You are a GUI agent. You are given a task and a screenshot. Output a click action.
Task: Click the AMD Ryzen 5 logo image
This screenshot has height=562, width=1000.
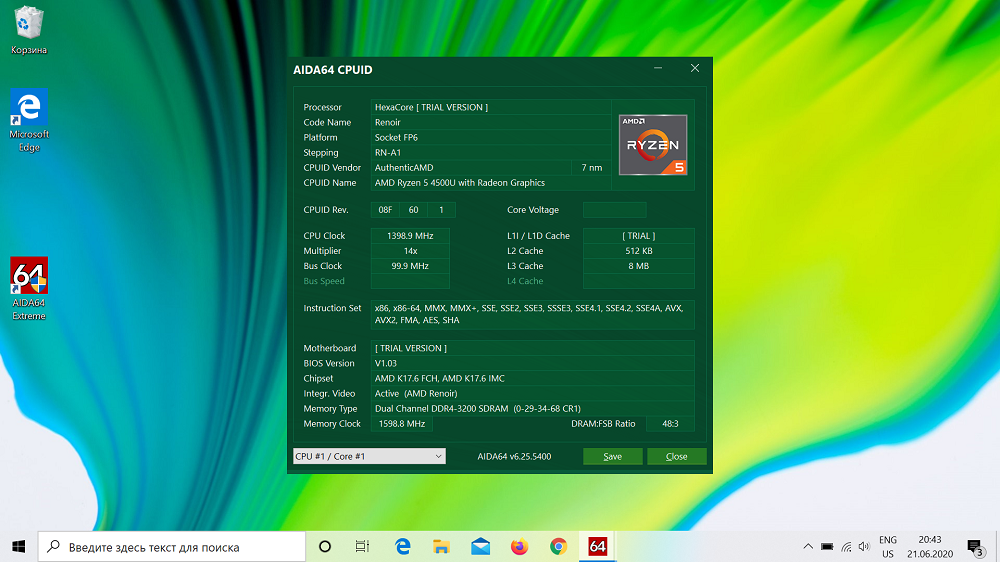(x=653, y=145)
